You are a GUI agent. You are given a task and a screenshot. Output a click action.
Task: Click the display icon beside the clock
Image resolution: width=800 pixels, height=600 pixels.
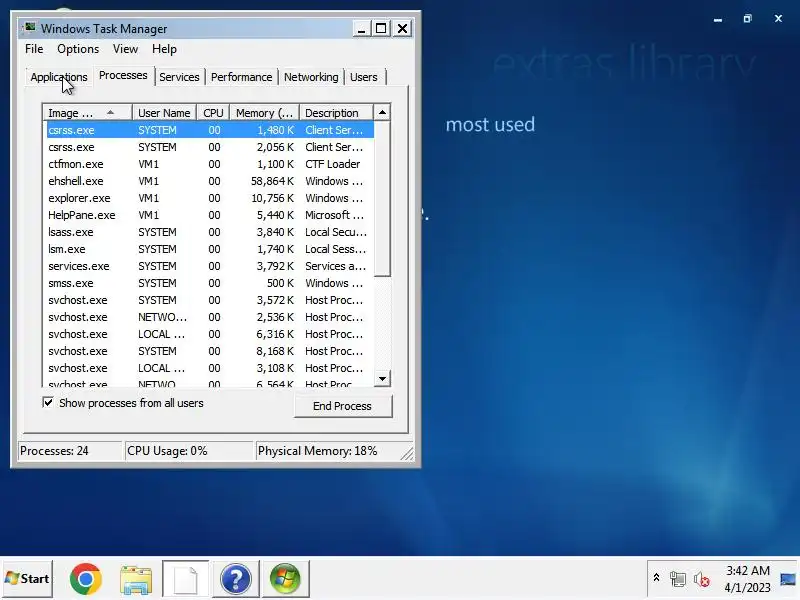click(x=787, y=579)
